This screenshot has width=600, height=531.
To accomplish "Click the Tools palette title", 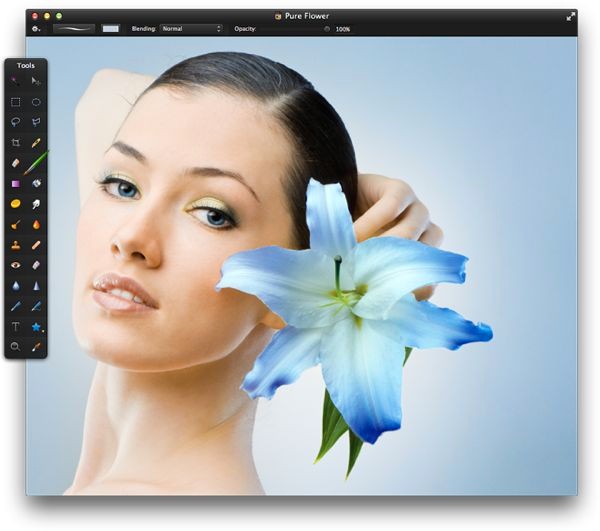I will [26, 65].
